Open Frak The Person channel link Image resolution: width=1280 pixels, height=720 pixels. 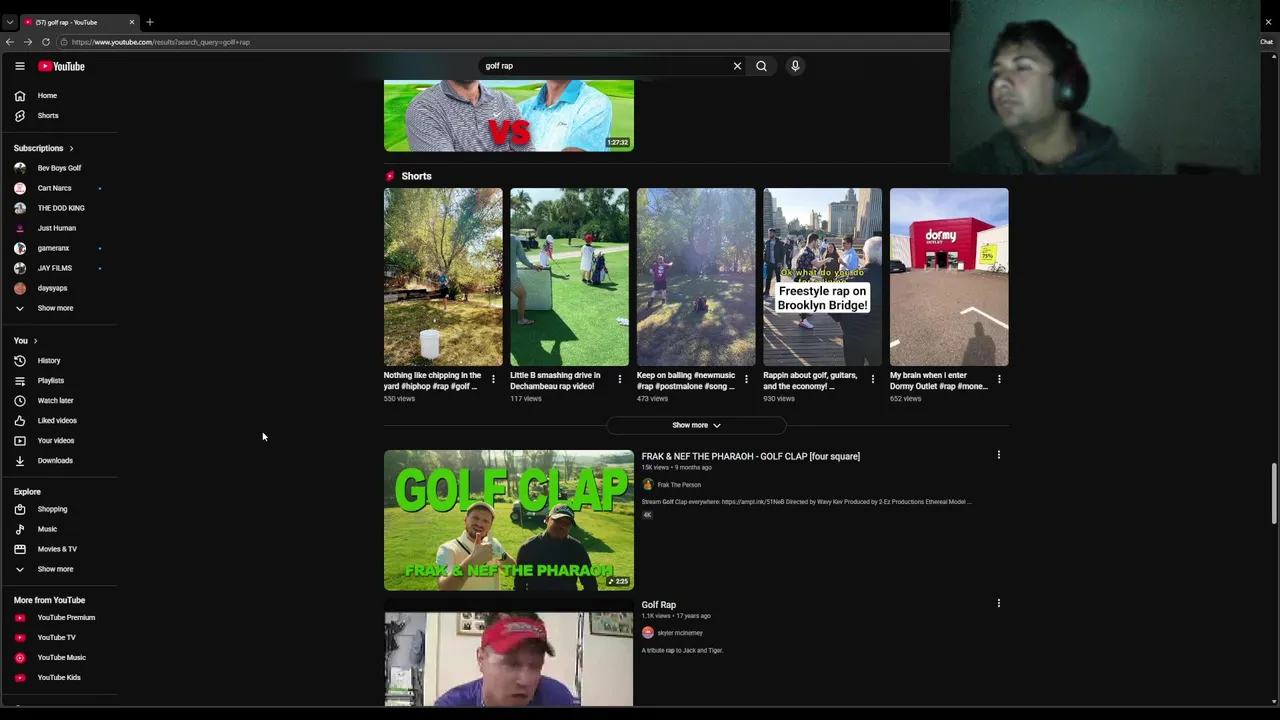pos(679,485)
